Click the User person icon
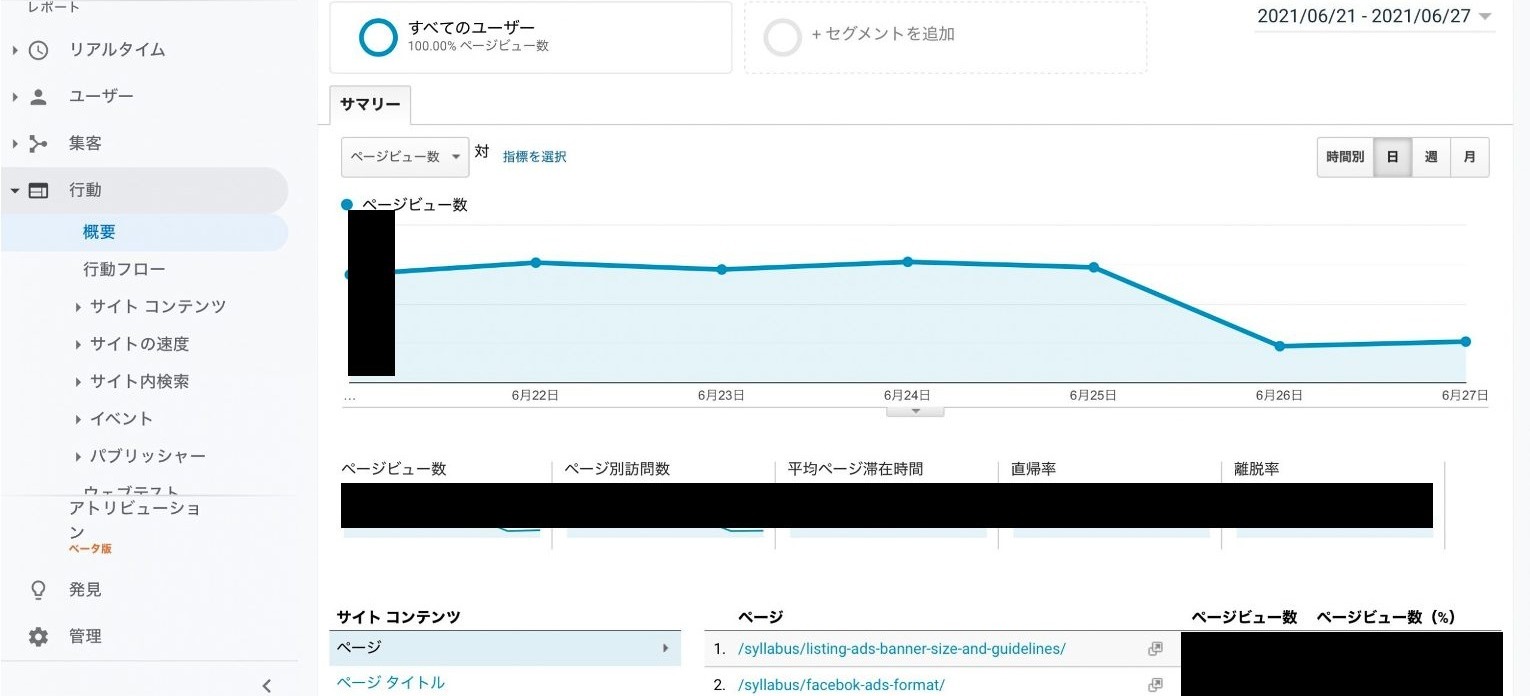This screenshot has width=1530, height=696. coord(38,97)
